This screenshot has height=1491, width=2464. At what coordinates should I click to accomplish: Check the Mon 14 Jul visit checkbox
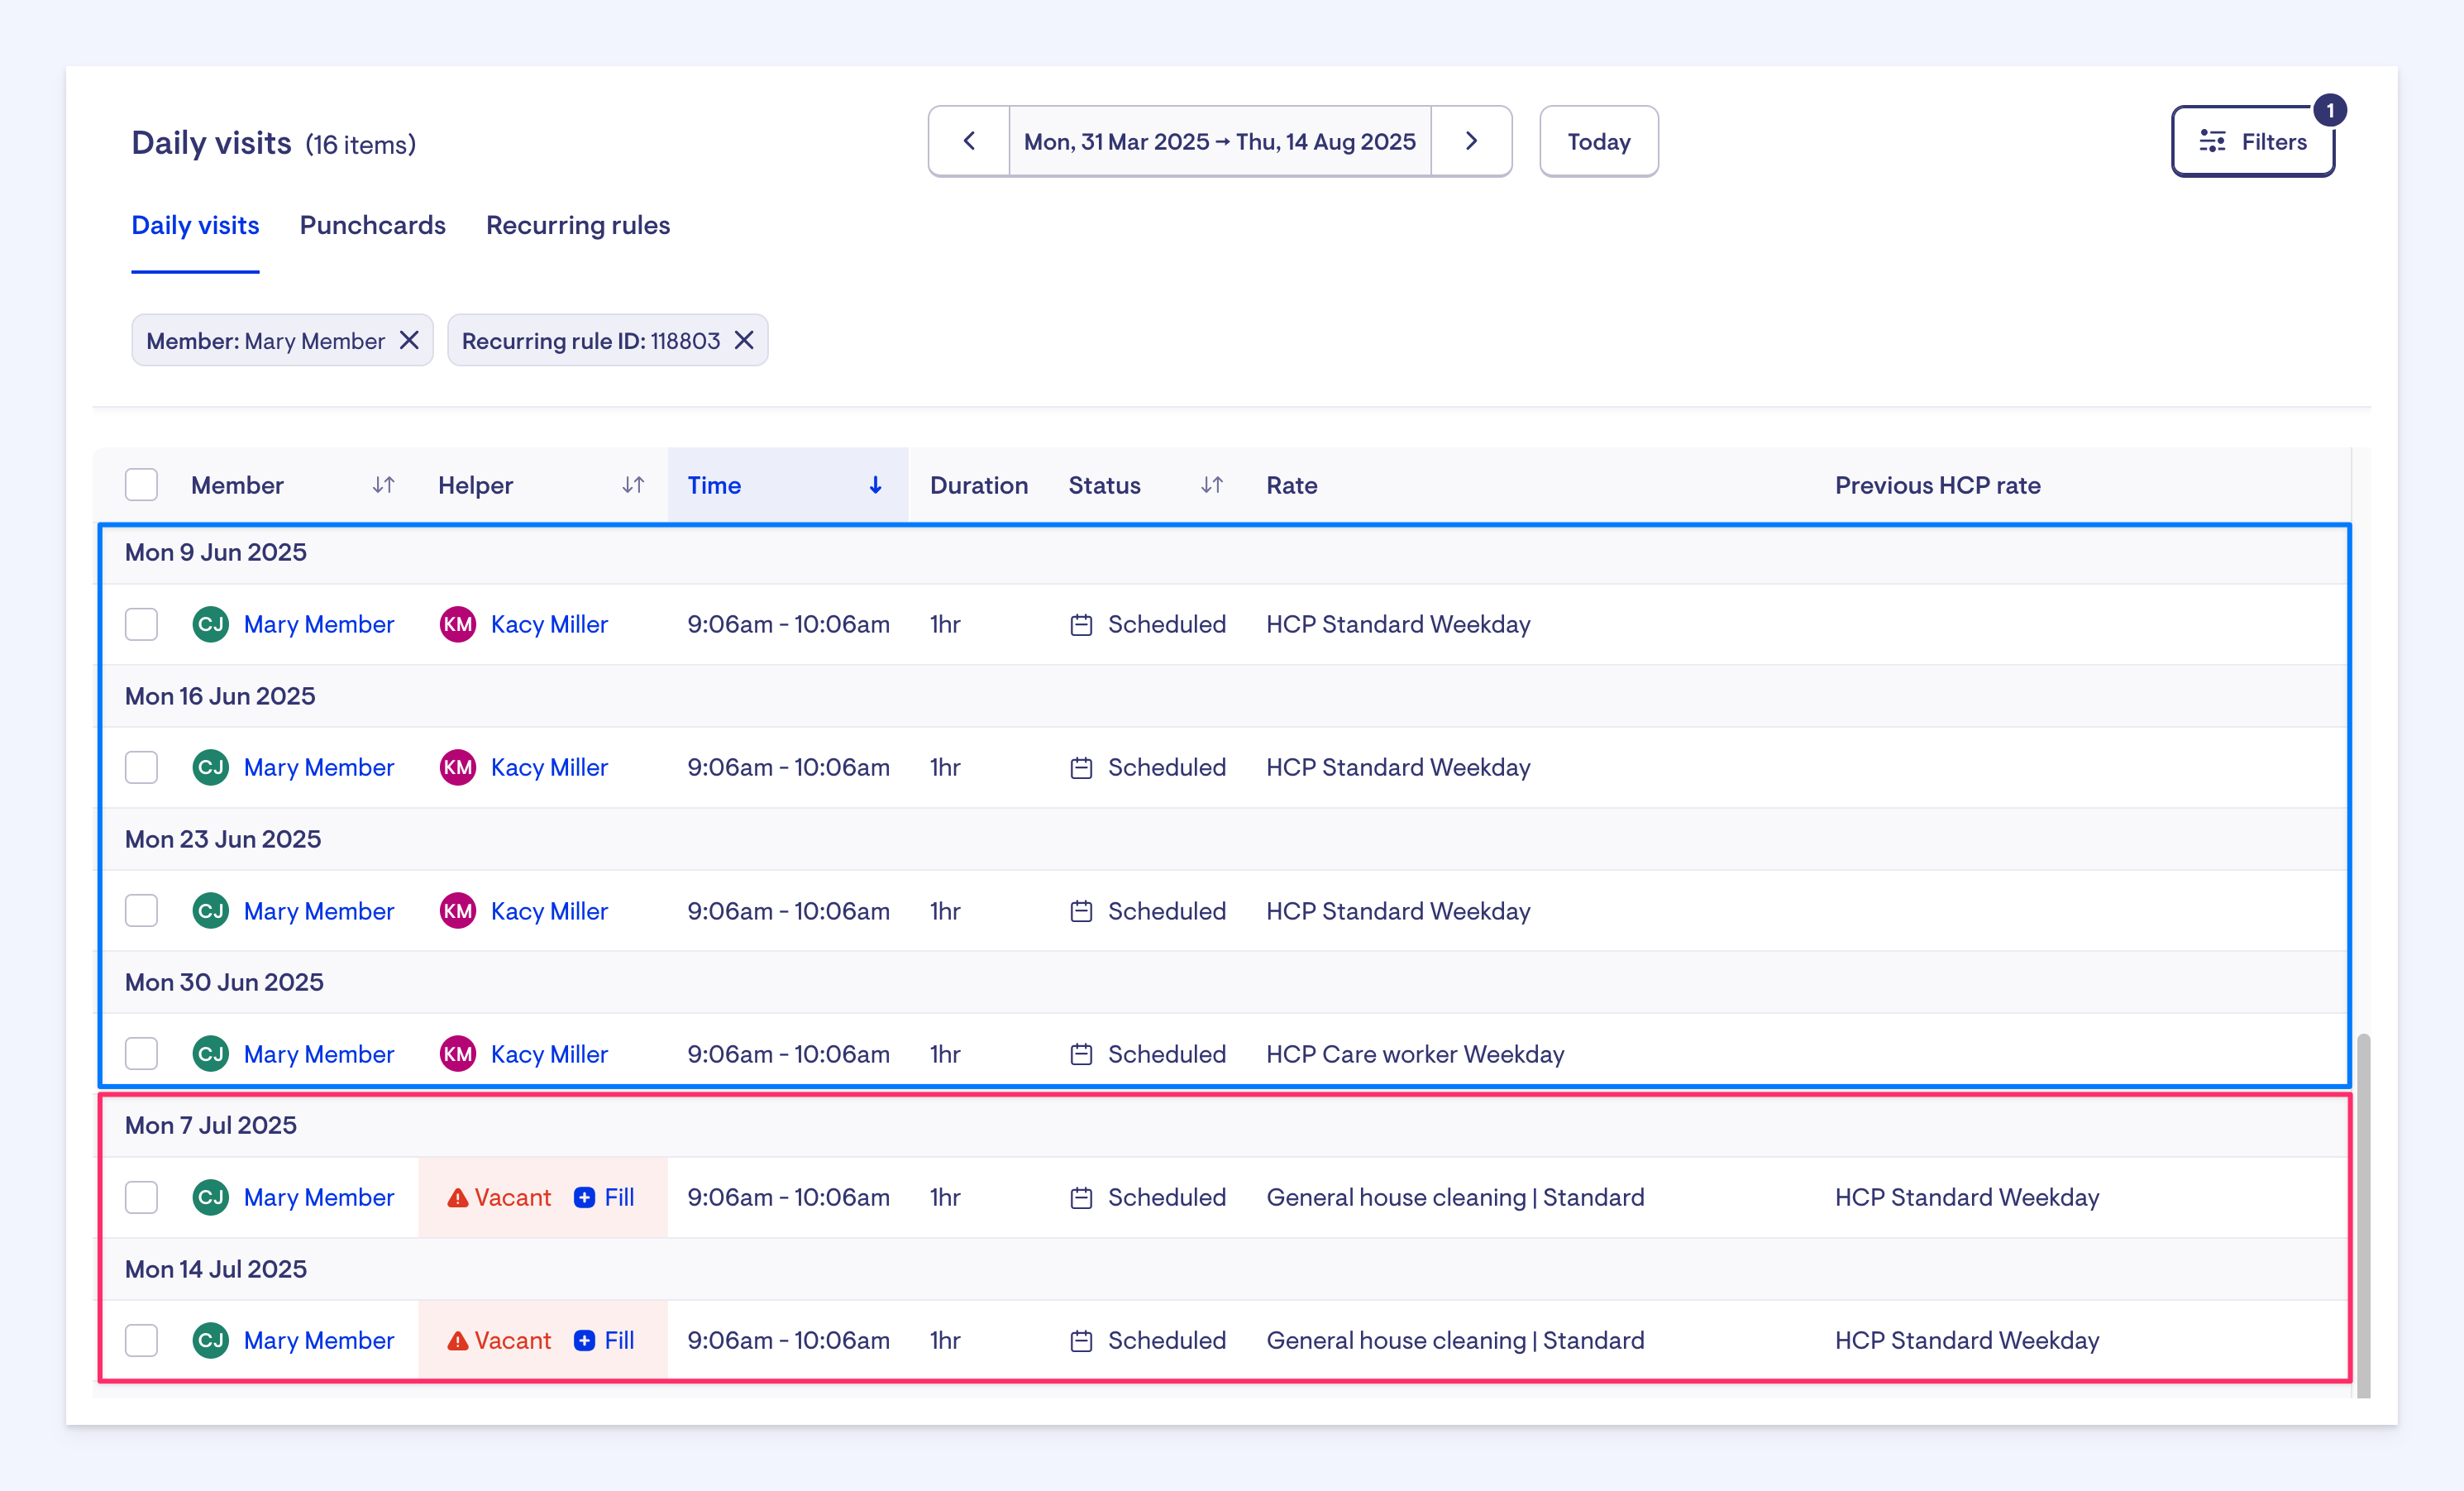tap(141, 1340)
